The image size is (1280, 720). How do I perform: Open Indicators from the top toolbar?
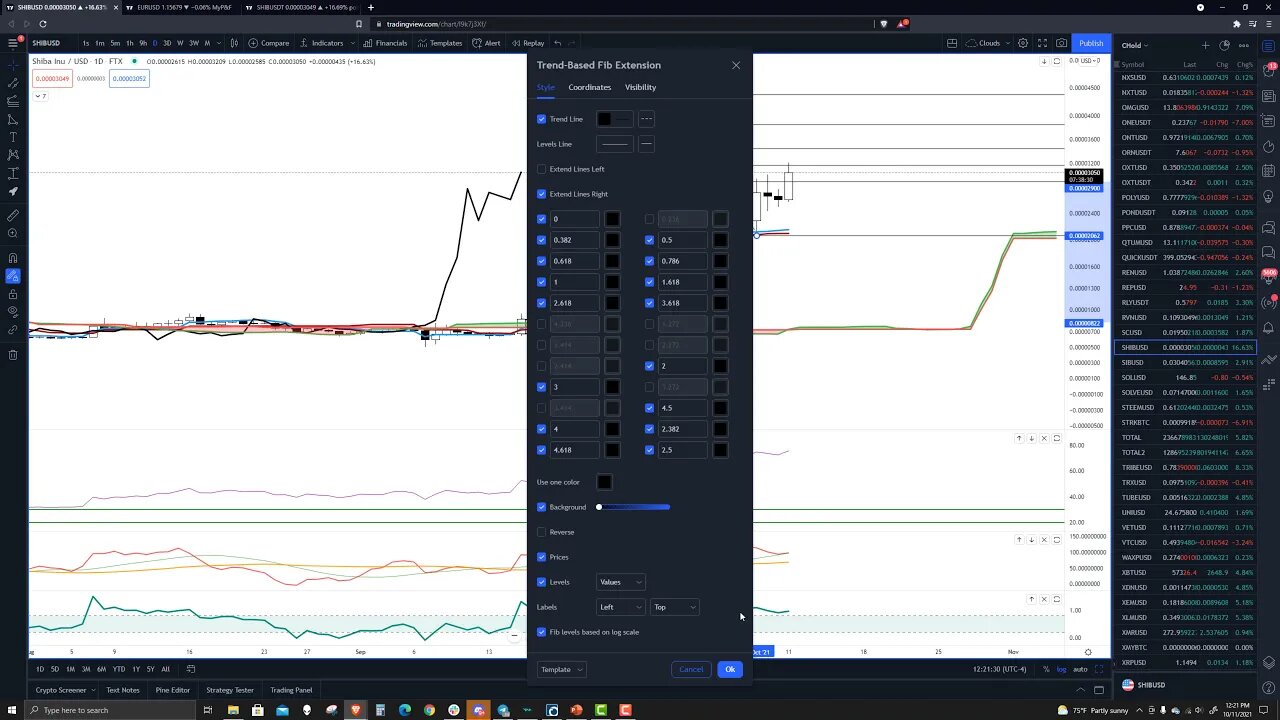pyautogui.click(x=321, y=43)
